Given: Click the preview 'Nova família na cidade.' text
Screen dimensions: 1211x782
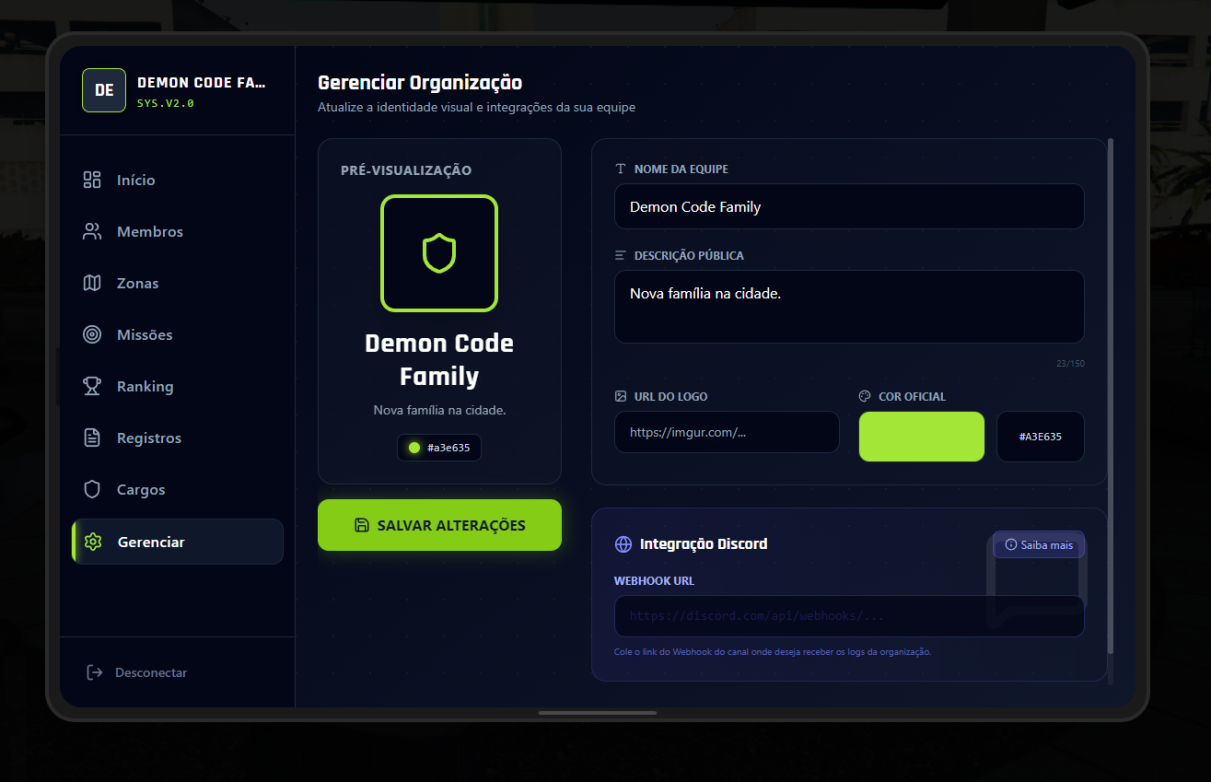Looking at the screenshot, I should click(x=439, y=410).
